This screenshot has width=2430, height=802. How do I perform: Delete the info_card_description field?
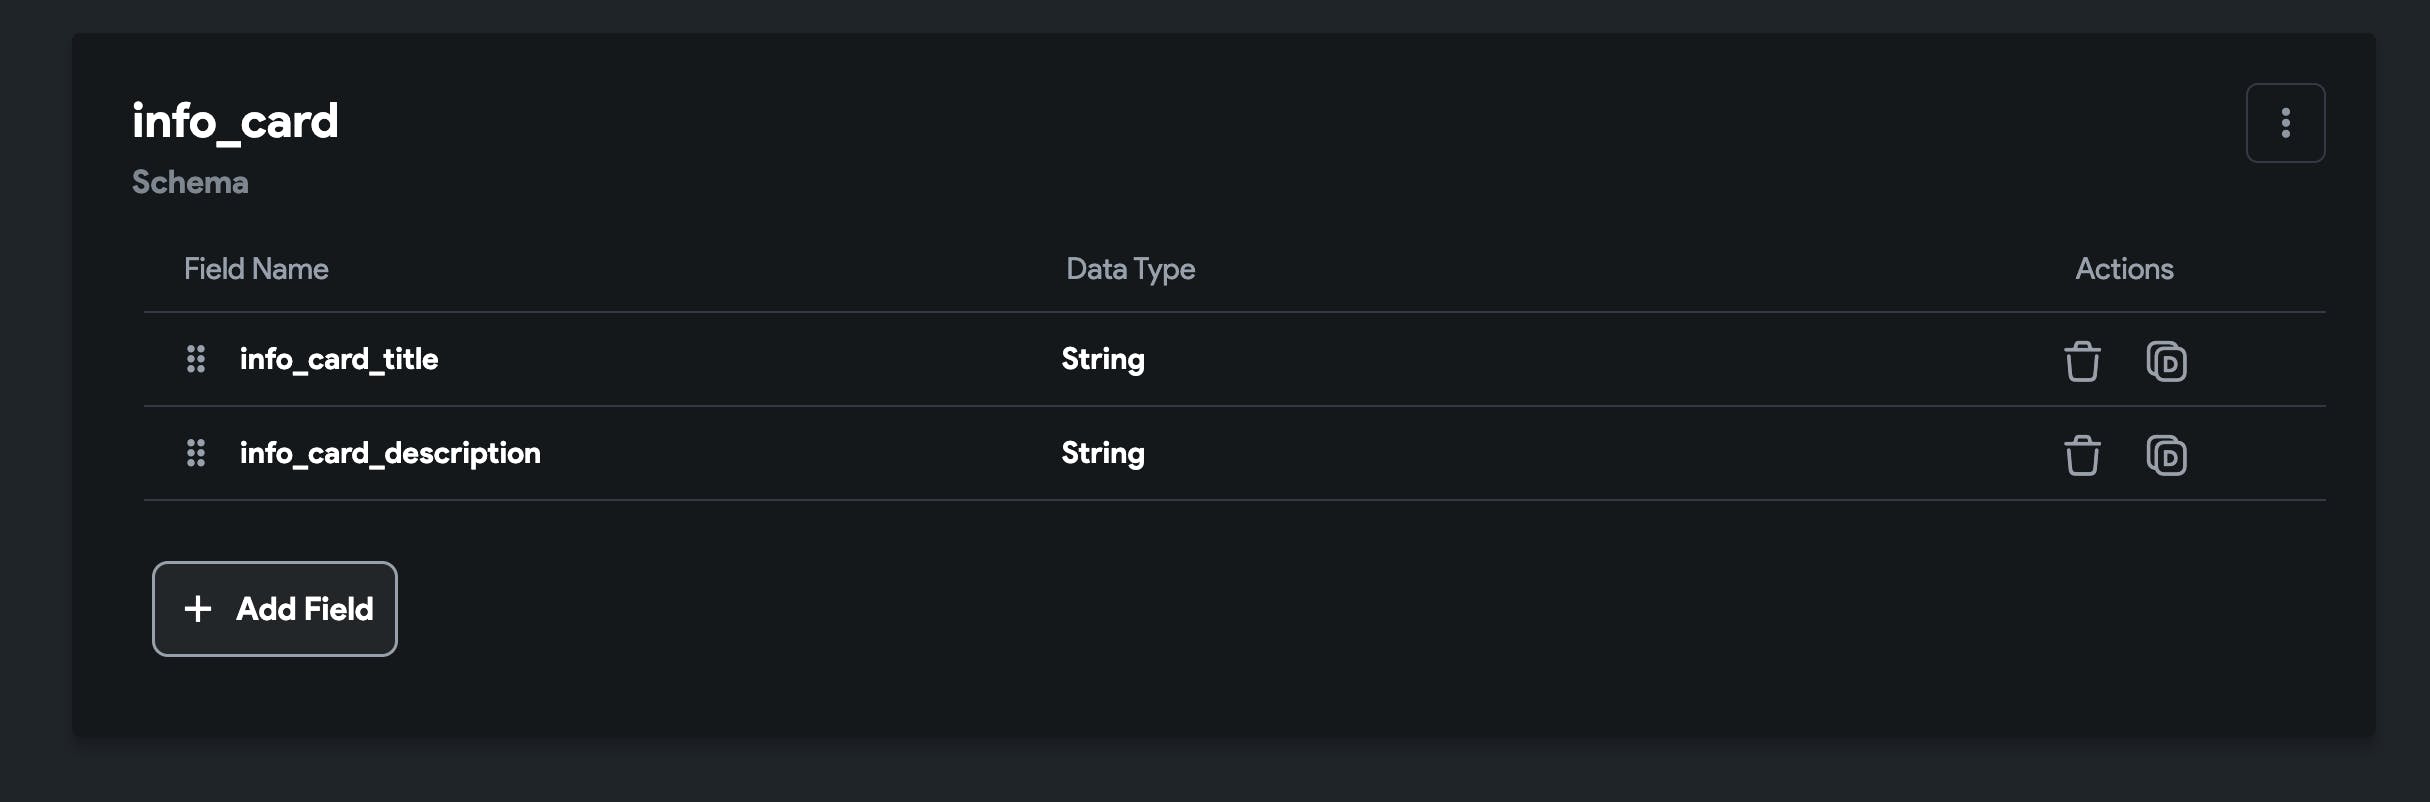[x=2082, y=455]
